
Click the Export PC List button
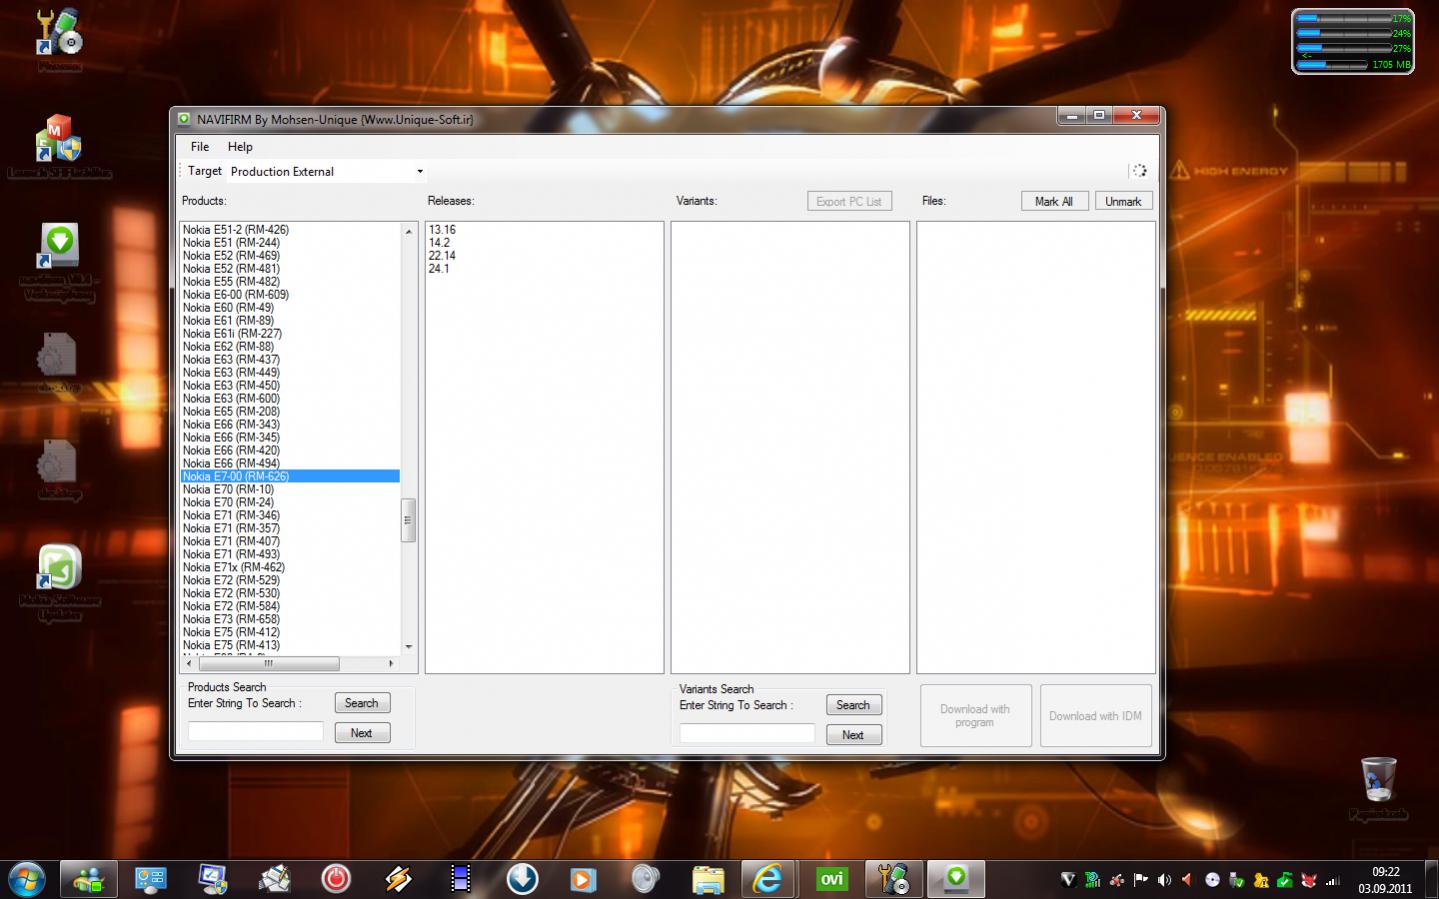[x=849, y=201]
